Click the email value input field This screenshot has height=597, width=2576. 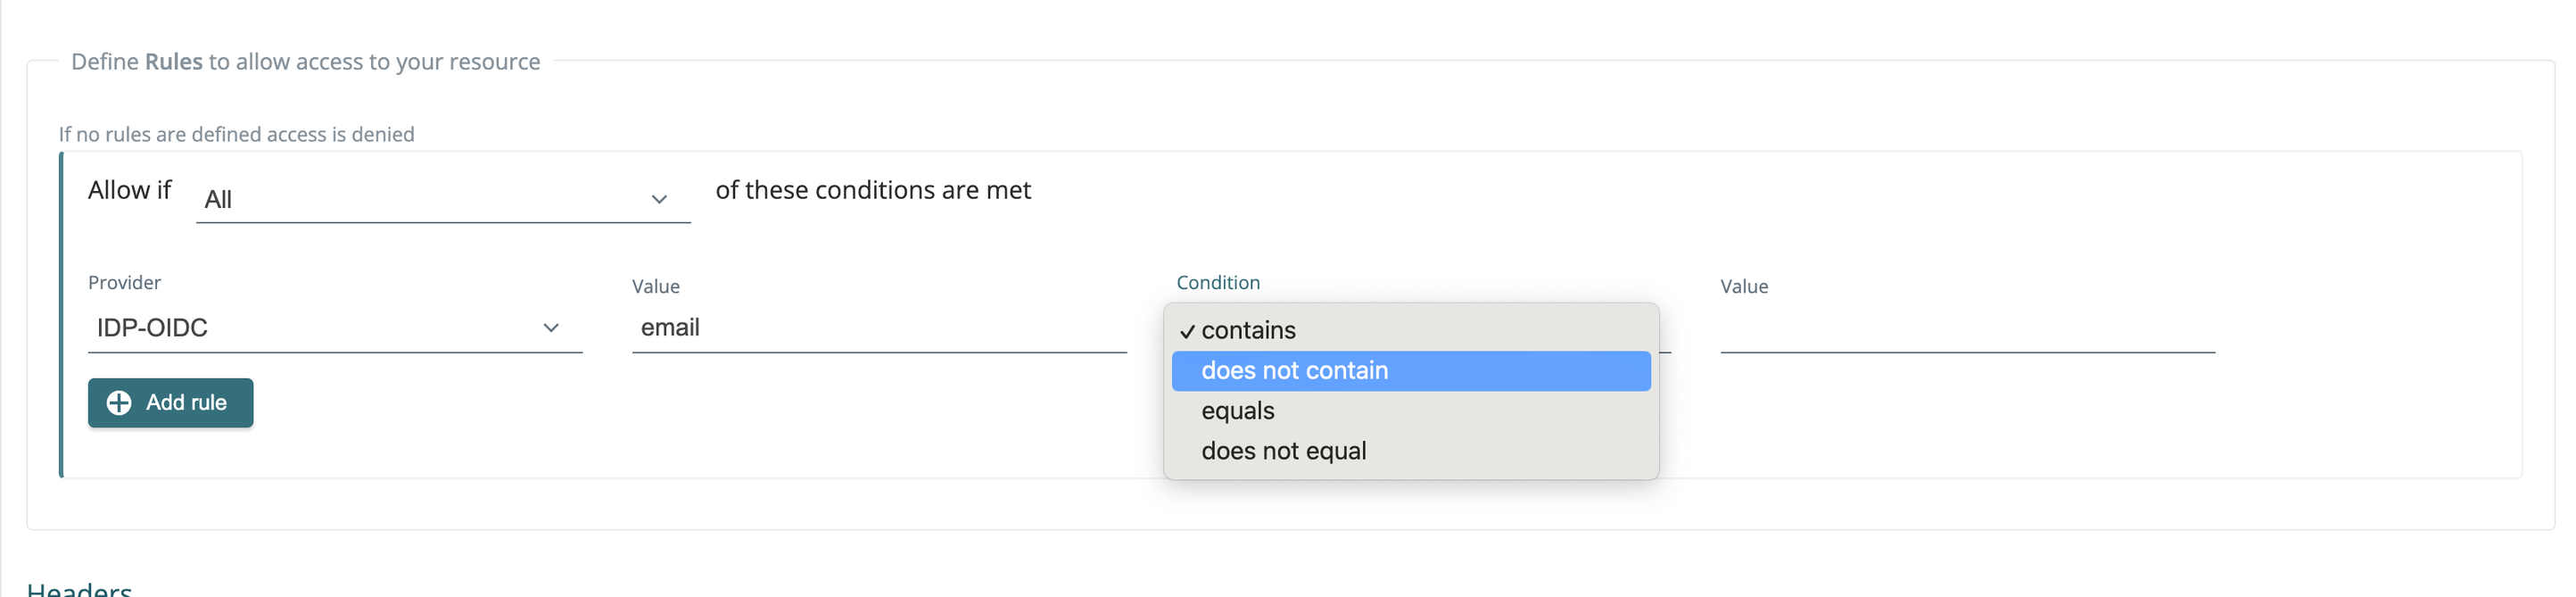click(x=879, y=328)
